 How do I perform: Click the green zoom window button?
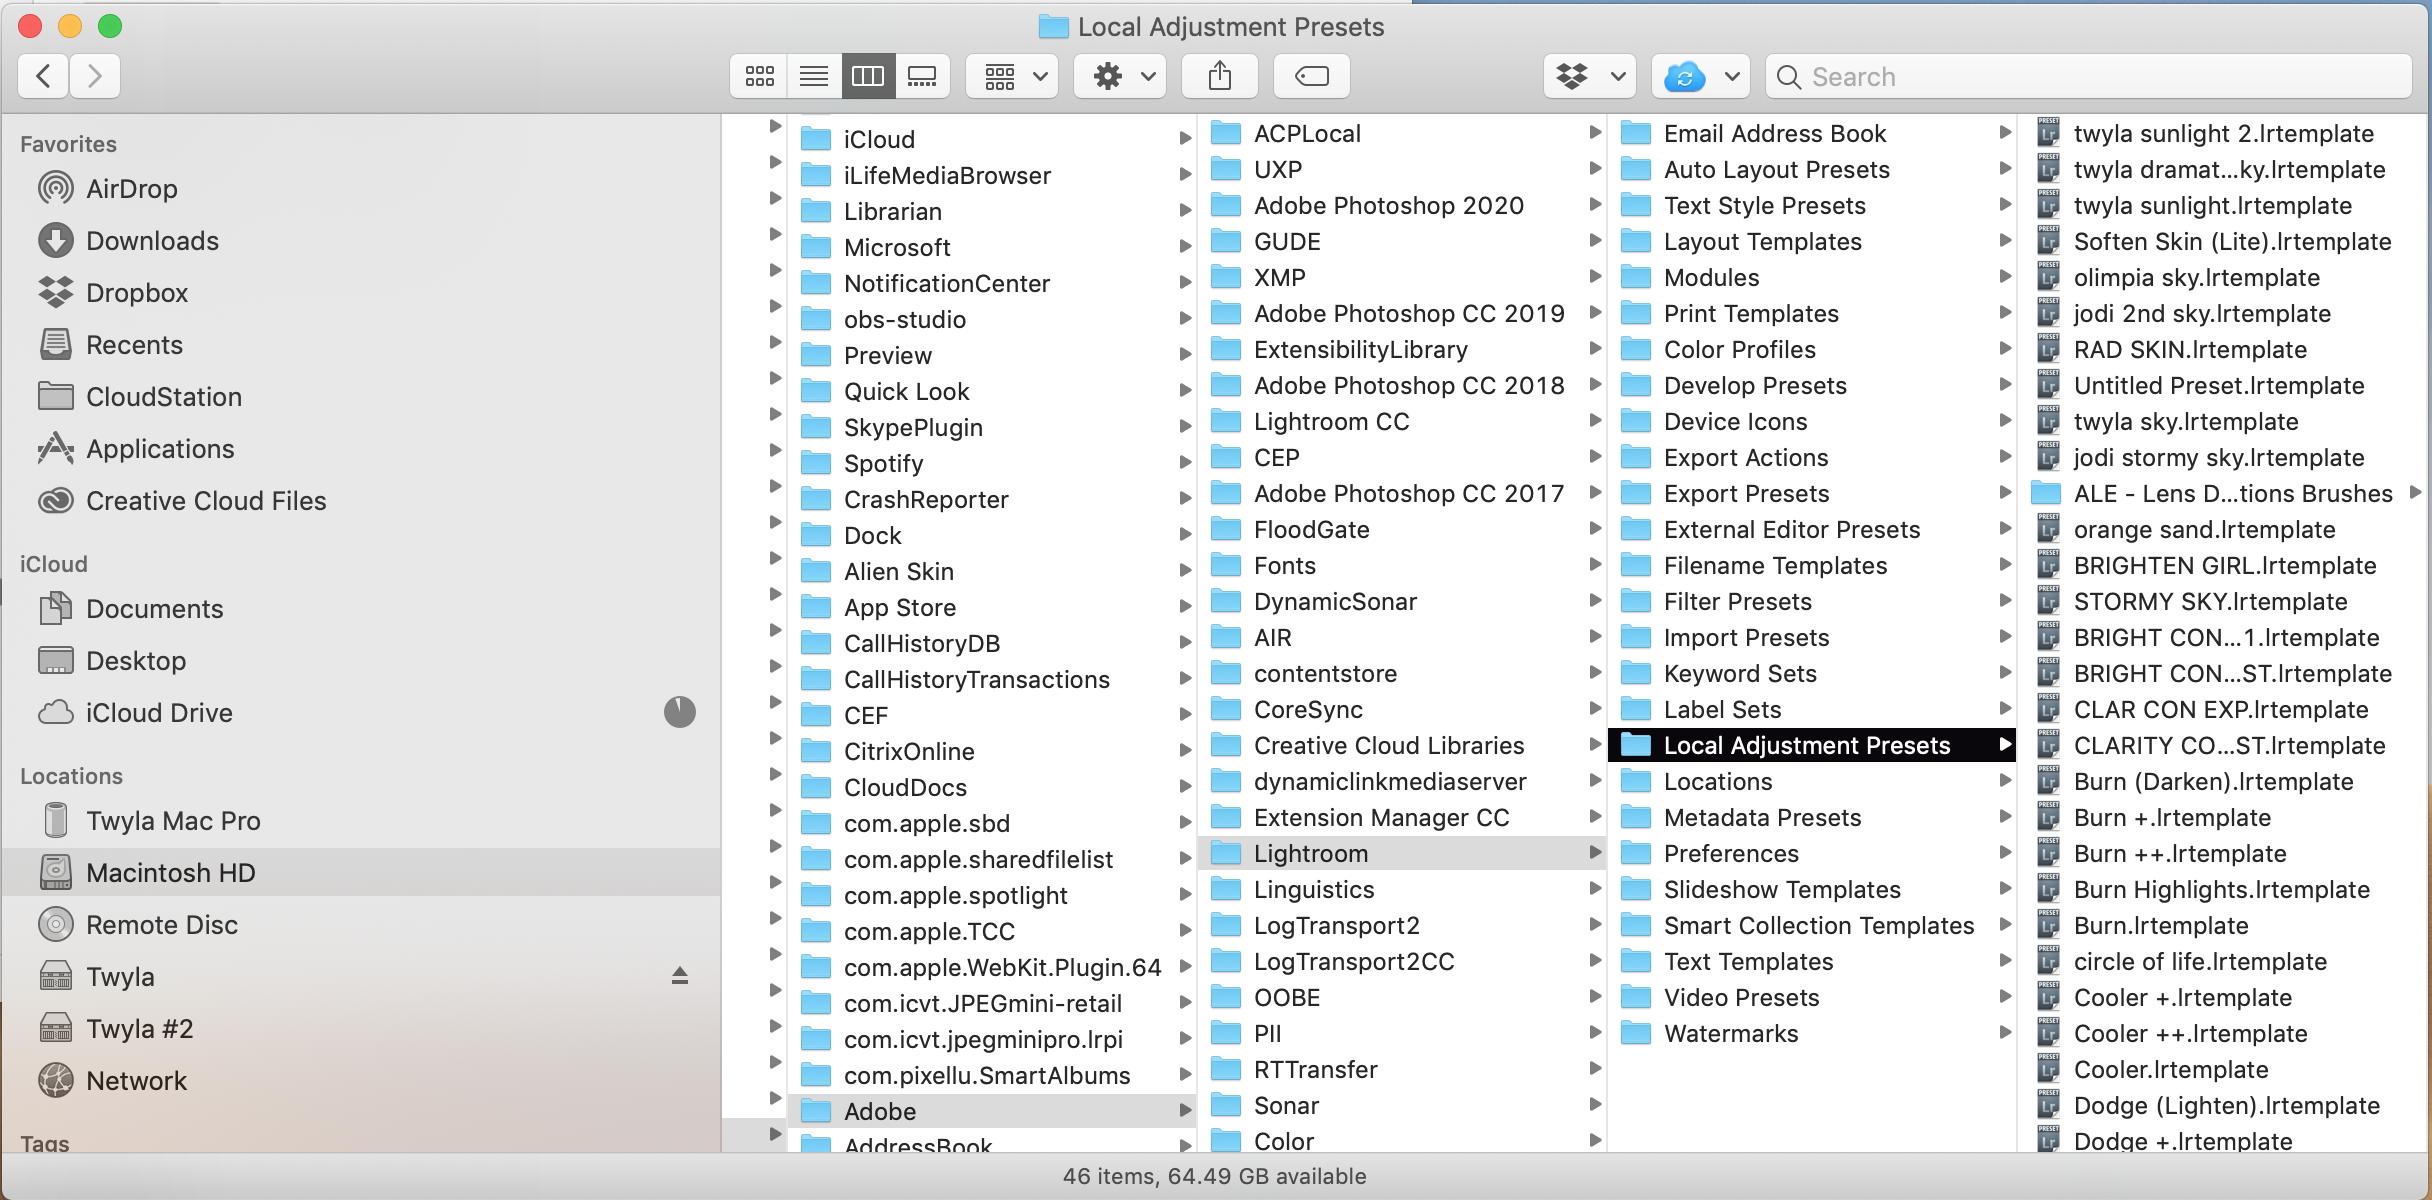click(x=110, y=26)
